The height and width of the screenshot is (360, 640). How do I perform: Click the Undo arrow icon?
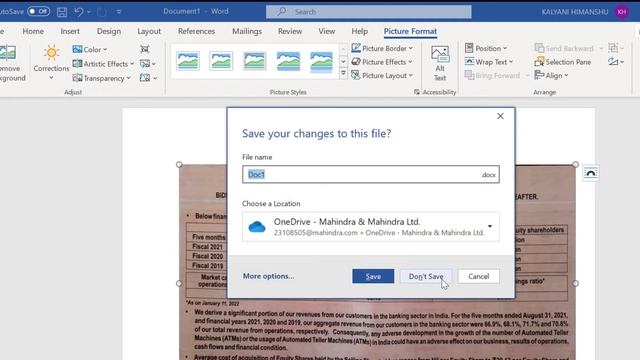point(79,12)
